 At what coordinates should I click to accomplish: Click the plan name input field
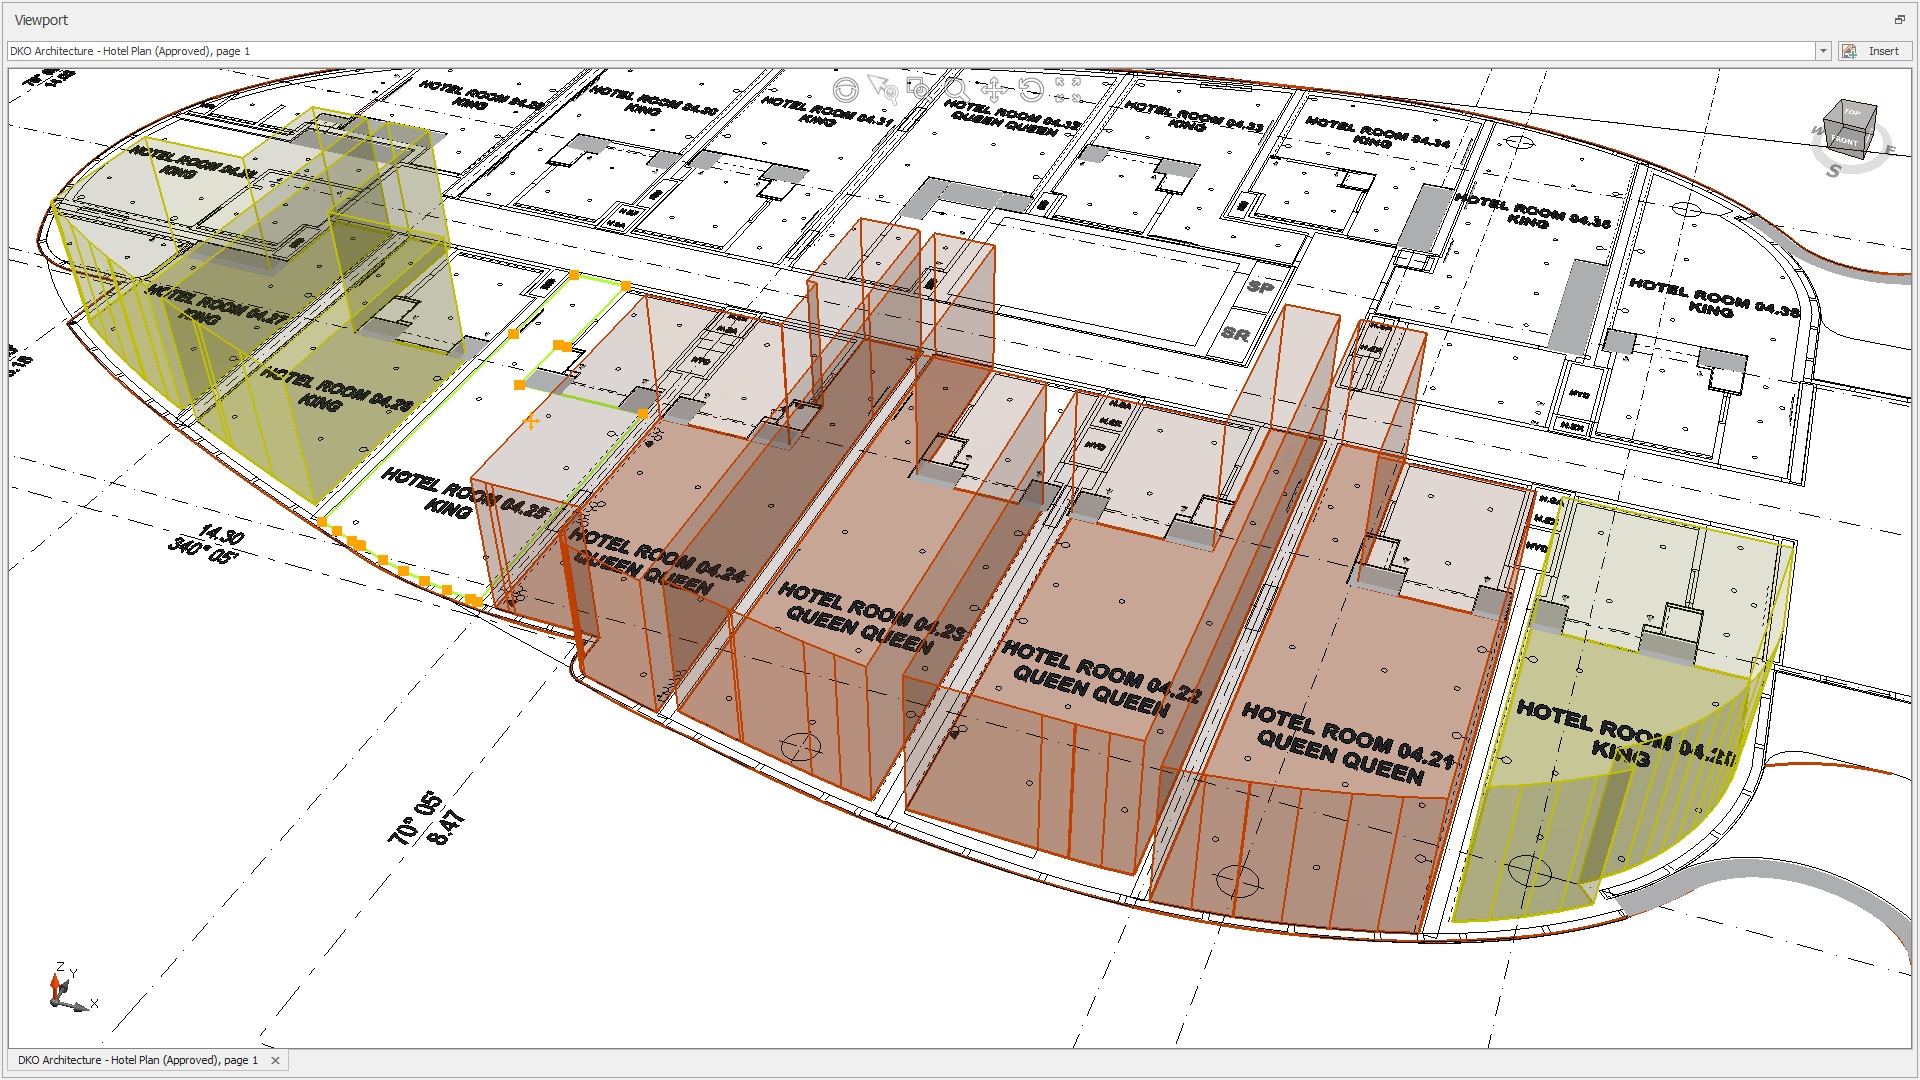[x=900, y=51]
